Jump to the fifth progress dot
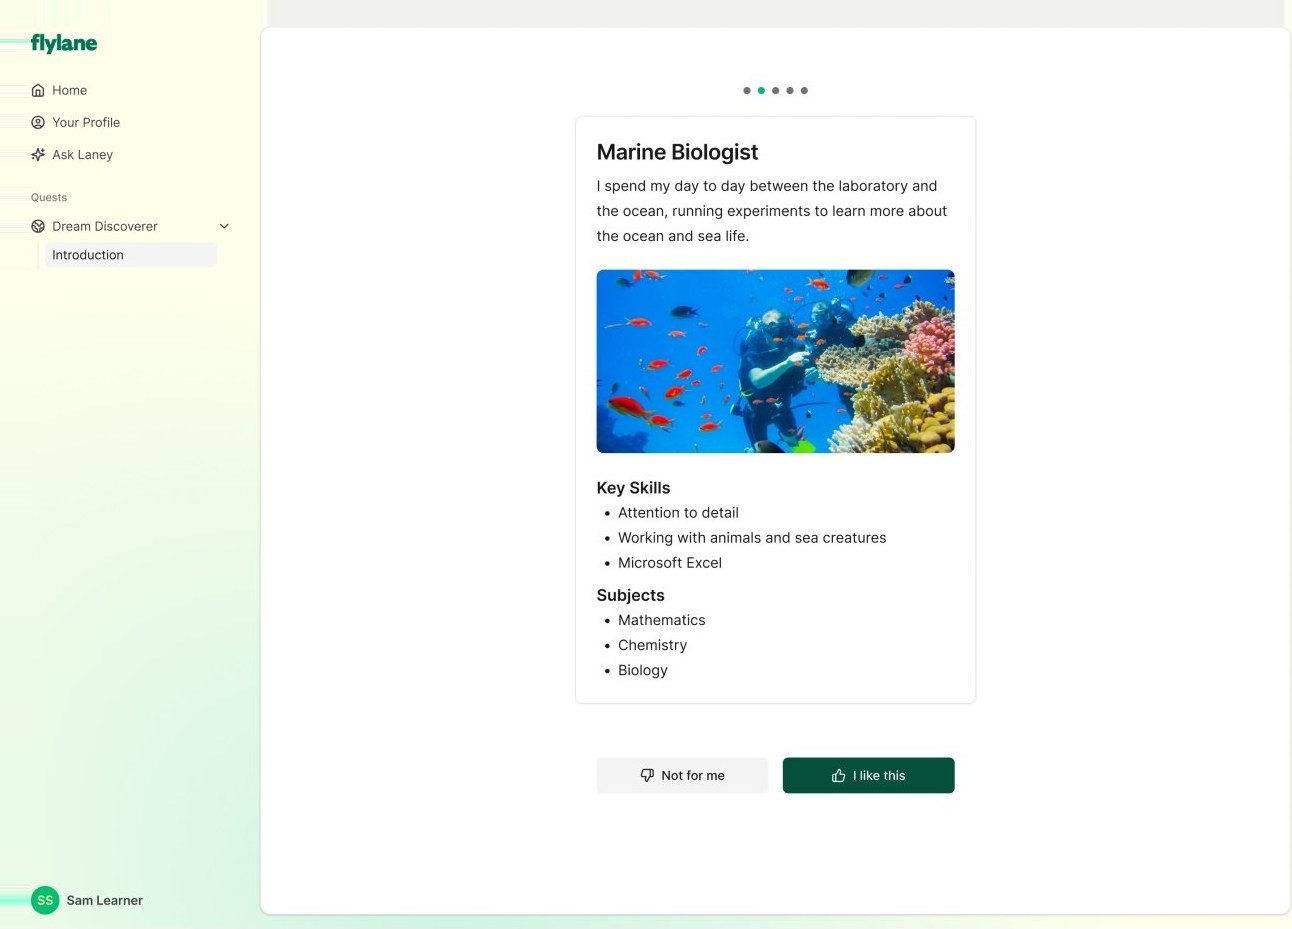The width and height of the screenshot is (1292, 929). (x=804, y=90)
